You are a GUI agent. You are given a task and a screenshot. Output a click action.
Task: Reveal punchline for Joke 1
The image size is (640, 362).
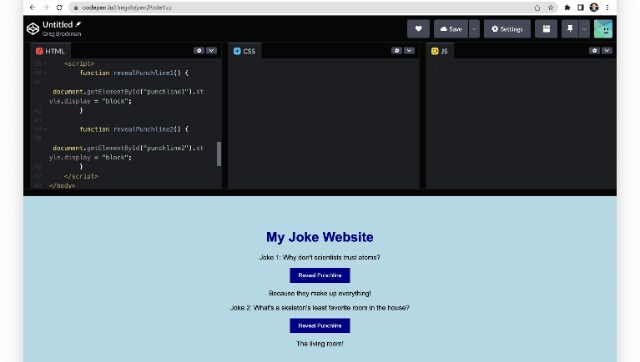point(320,275)
